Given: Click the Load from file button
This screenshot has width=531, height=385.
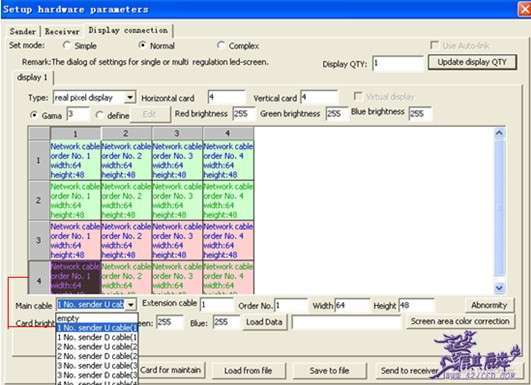Looking at the screenshot, I should [x=248, y=371].
